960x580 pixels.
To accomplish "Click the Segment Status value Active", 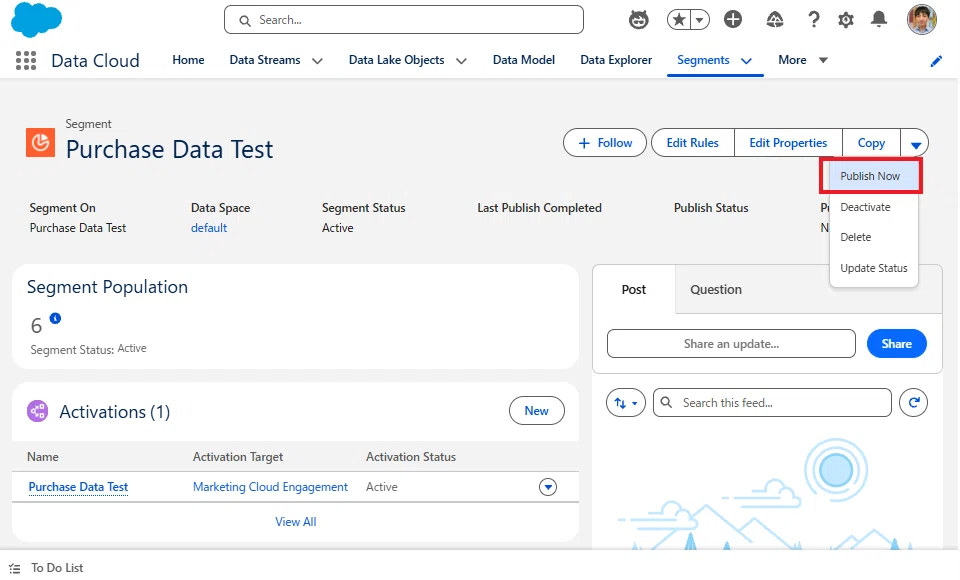I will coord(337,228).
